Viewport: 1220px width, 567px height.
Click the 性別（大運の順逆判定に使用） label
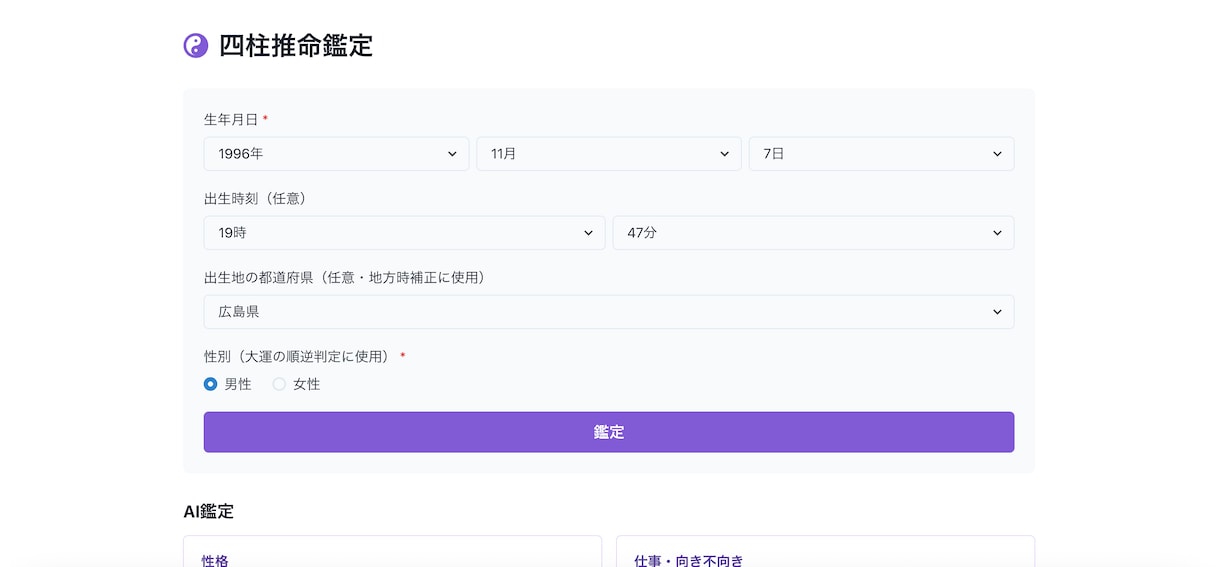[299, 356]
